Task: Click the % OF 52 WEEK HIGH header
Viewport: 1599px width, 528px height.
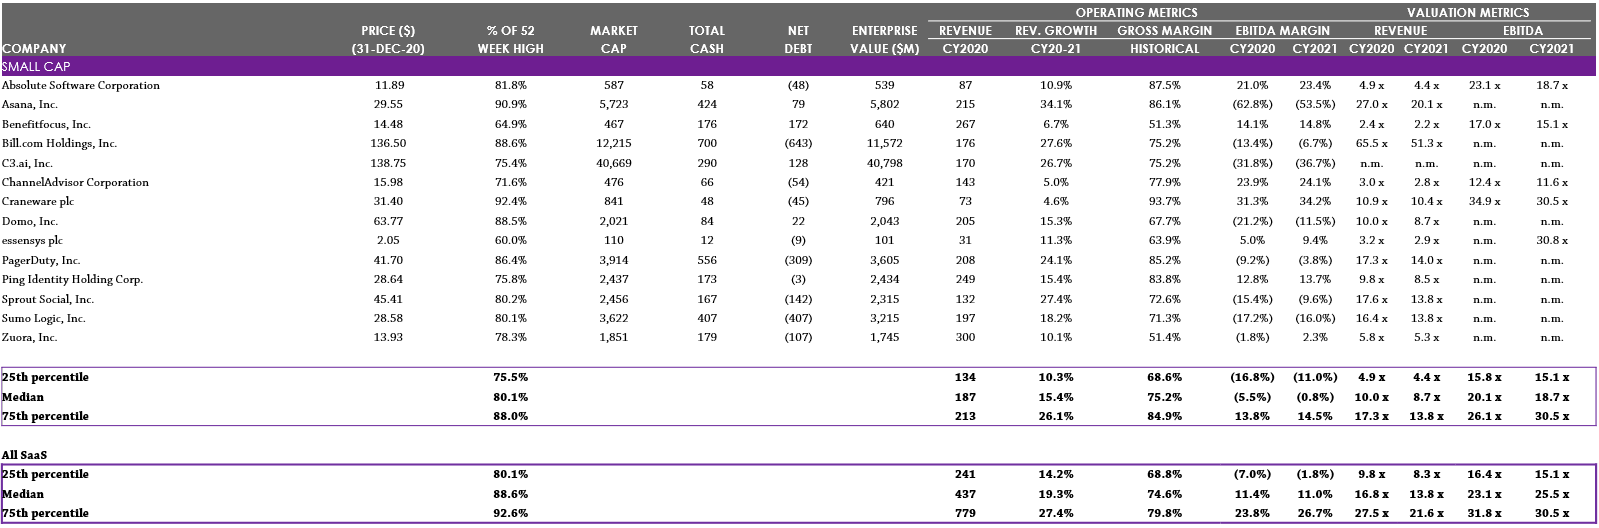Action: pyautogui.click(x=510, y=40)
